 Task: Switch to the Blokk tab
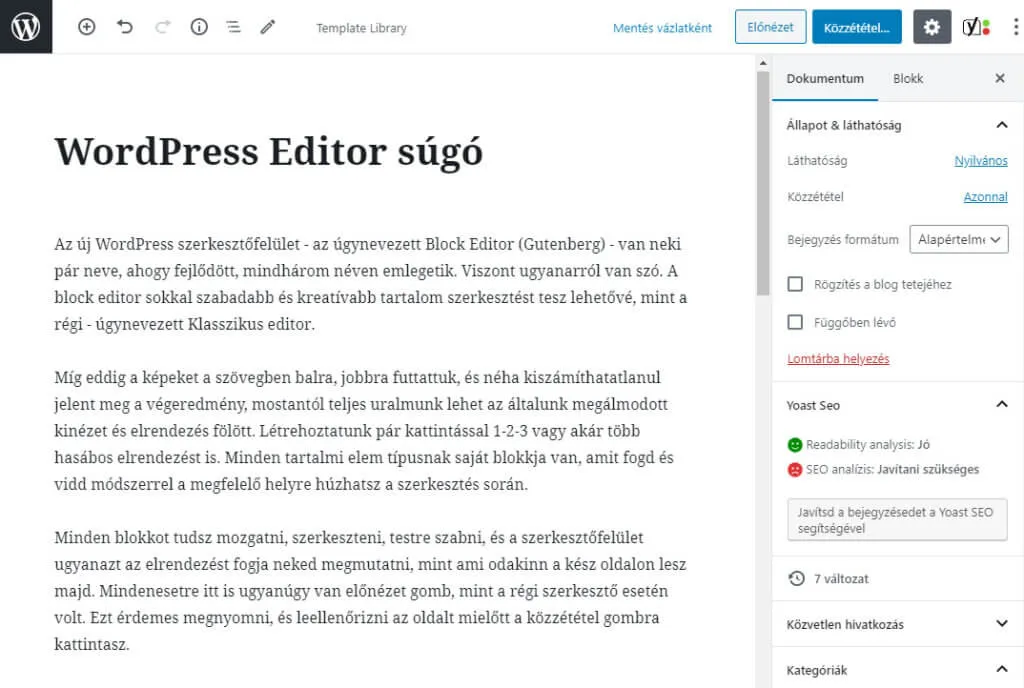tap(907, 78)
